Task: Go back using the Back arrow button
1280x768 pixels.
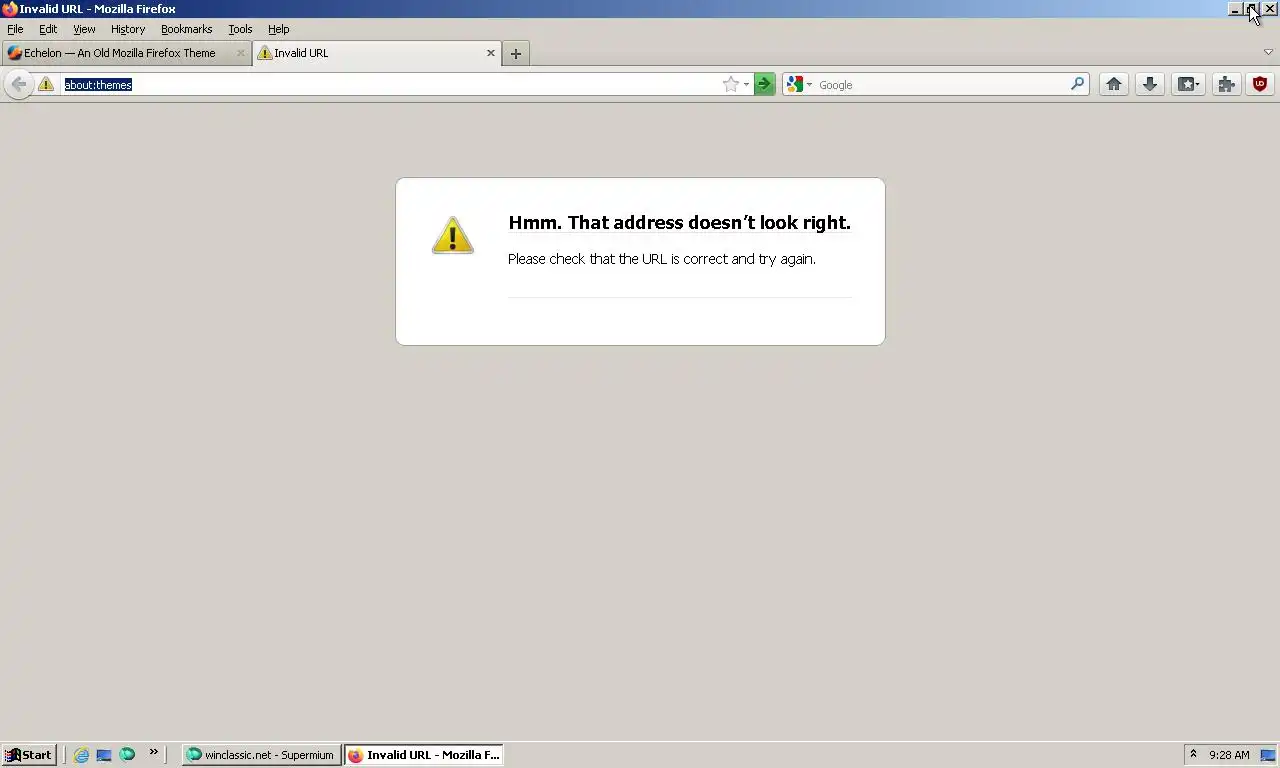Action: (18, 84)
